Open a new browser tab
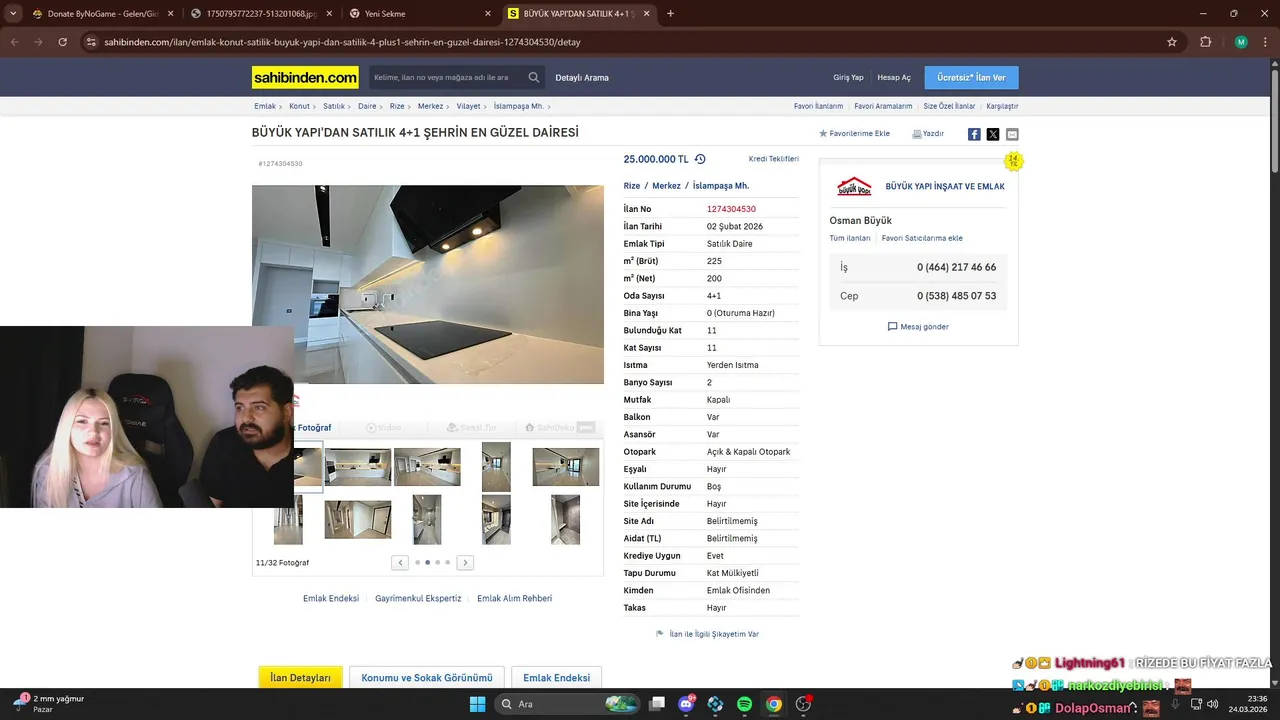 [670, 13]
